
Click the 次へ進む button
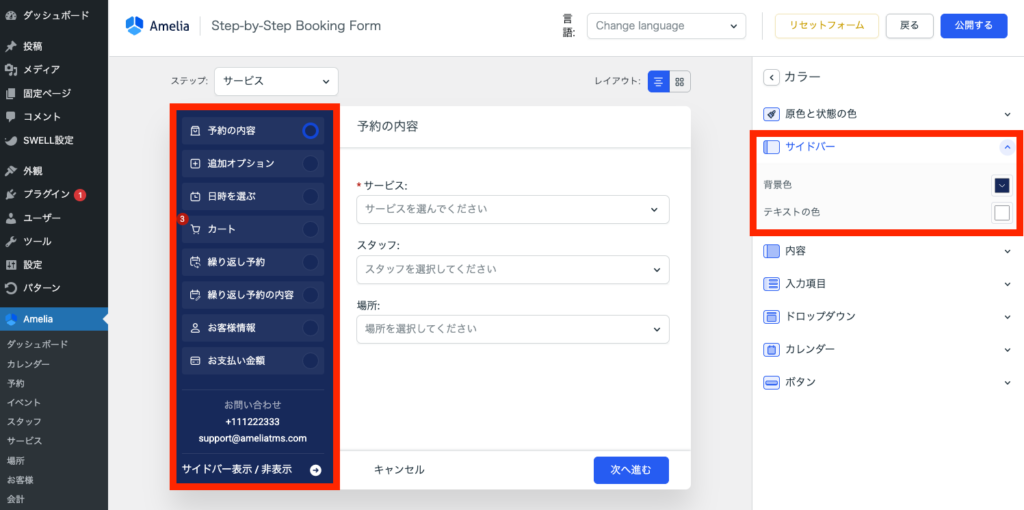coord(630,470)
